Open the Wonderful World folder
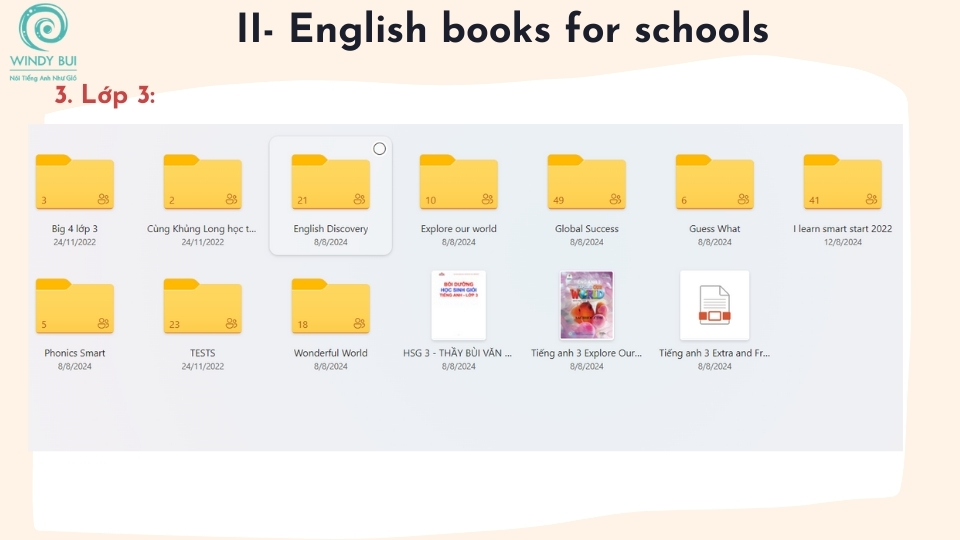The image size is (960, 540). tap(331, 307)
